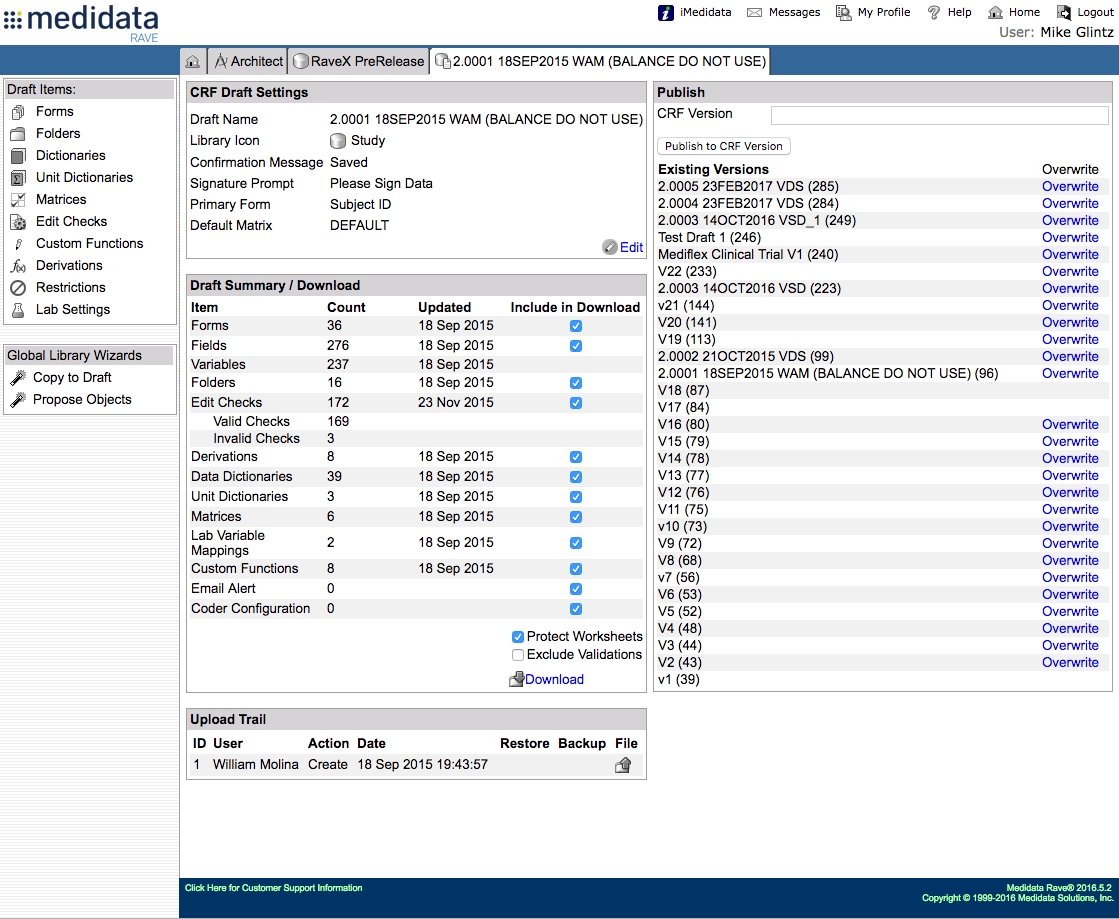Uncheck Include in Download for Derivations
This screenshot has width=1119, height=919.
[576, 457]
